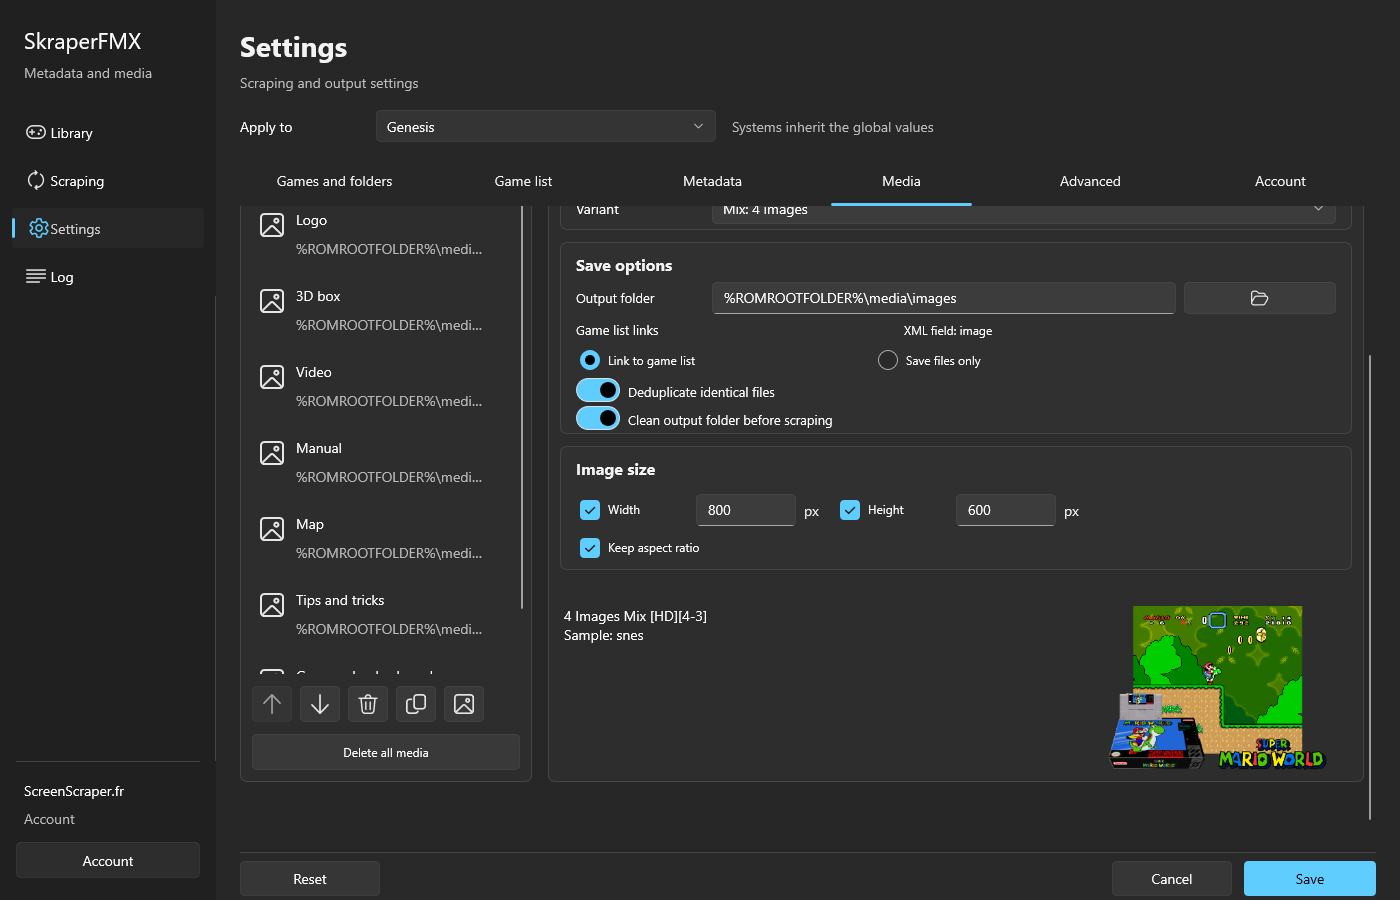
Task: Open the Library page icon
Action: point(36,132)
